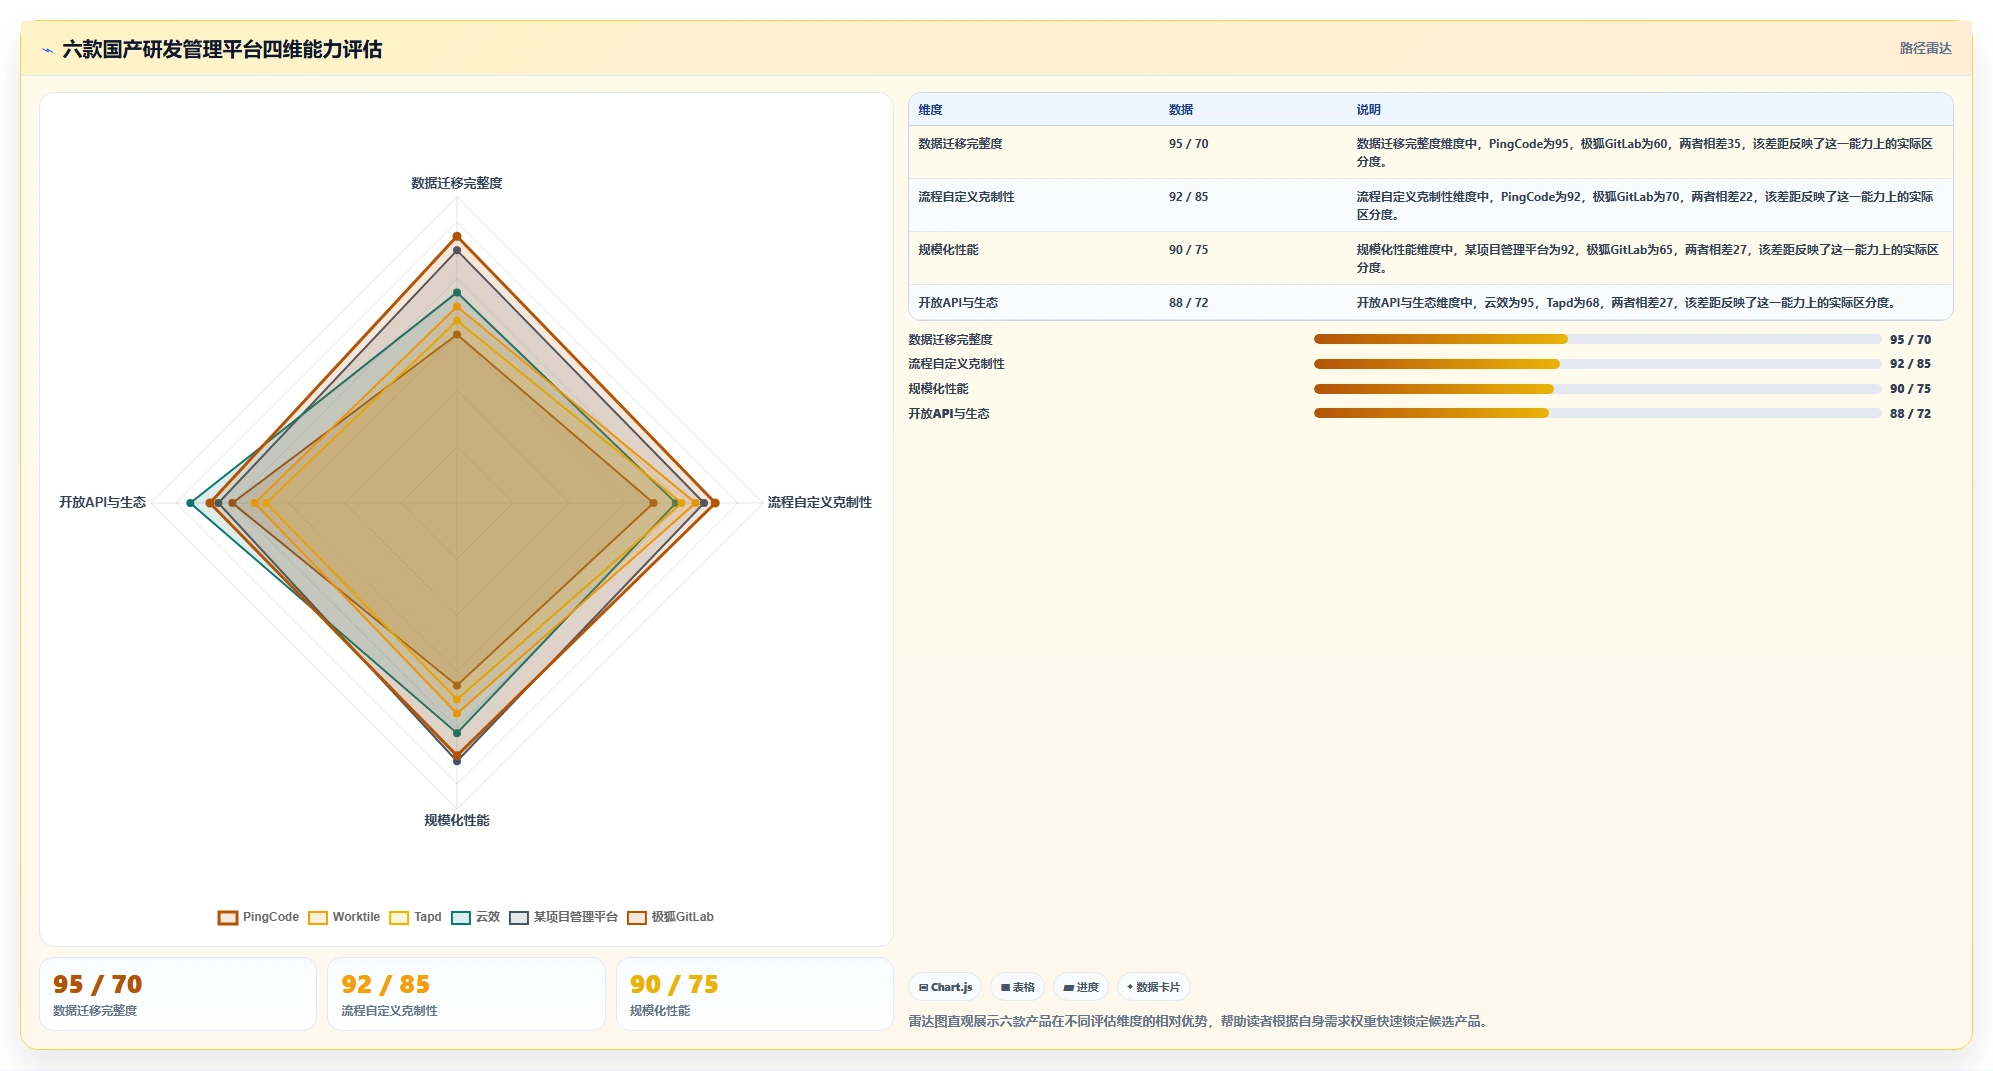The image size is (1993, 1071).
Task: Click PingCode top data point on radar
Action: 457,236
